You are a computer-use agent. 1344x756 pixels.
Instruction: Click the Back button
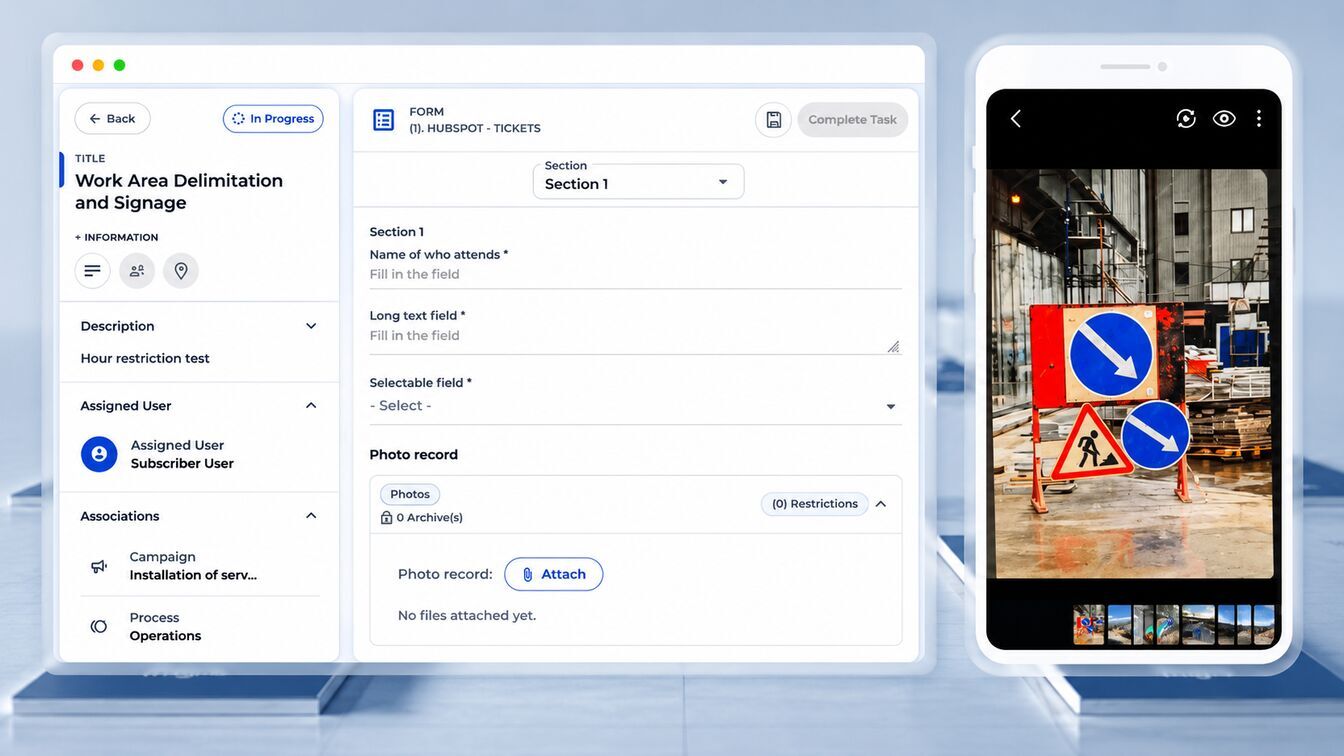tap(112, 119)
